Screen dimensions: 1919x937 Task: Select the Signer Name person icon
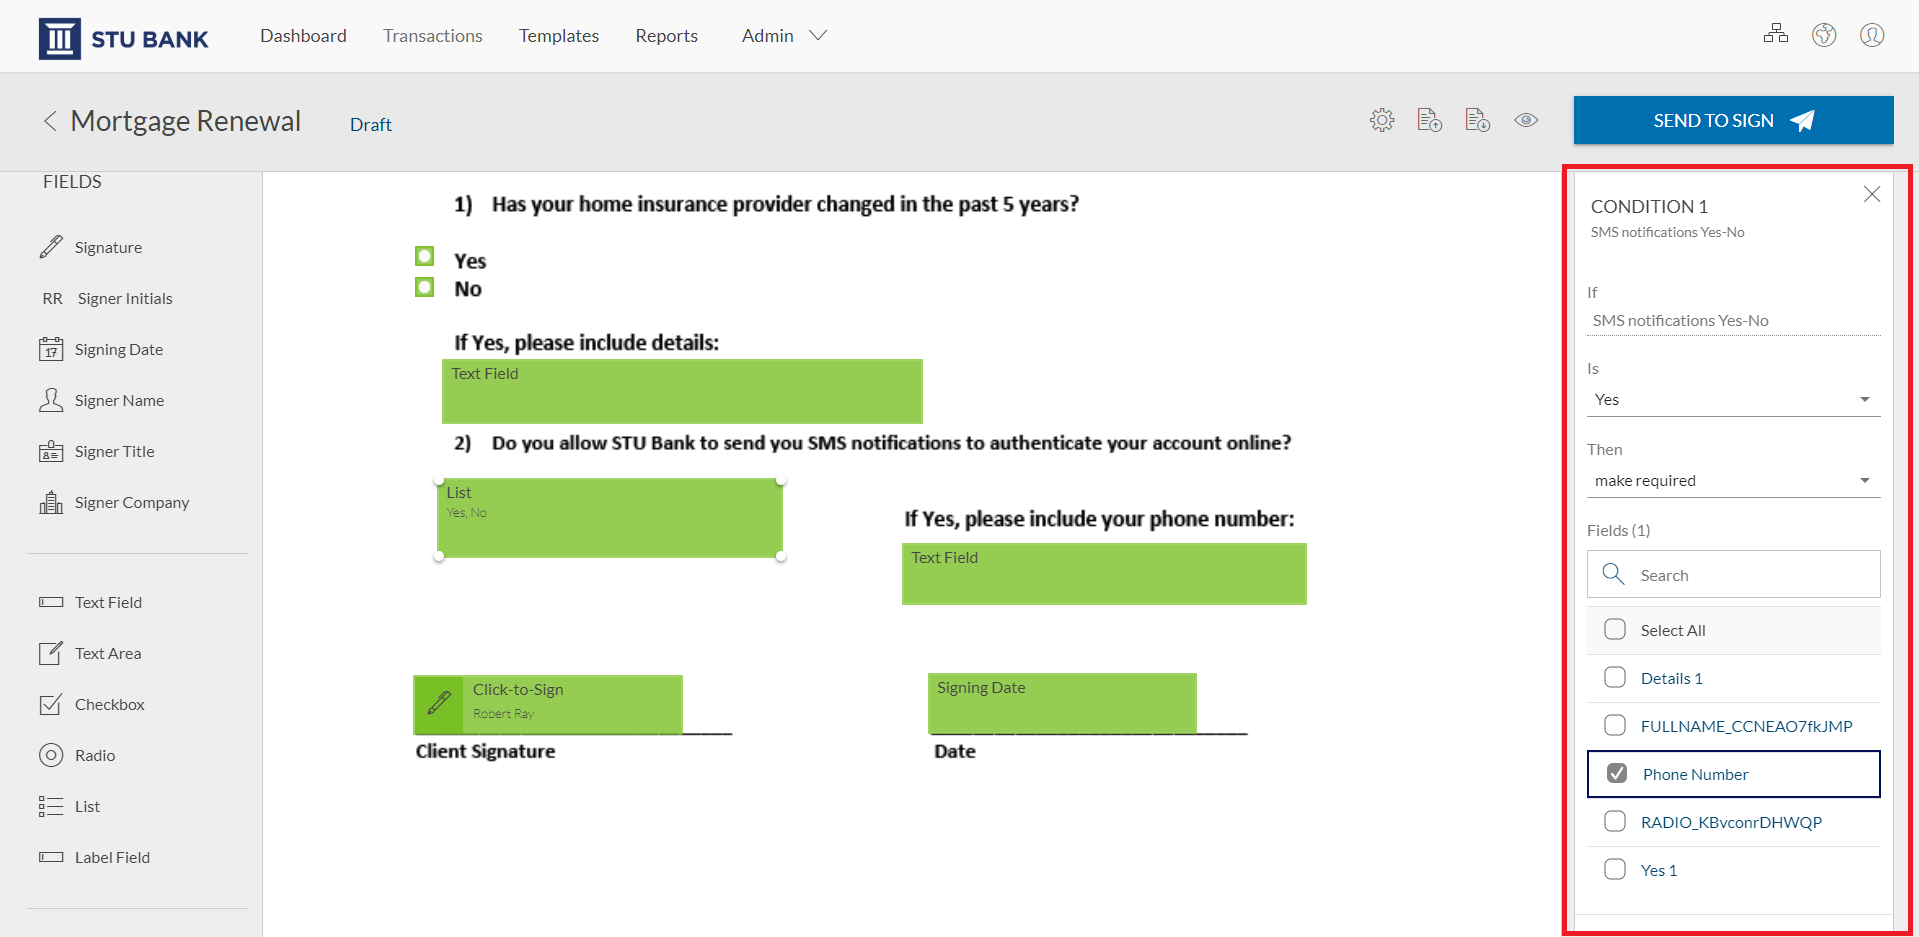(x=51, y=400)
